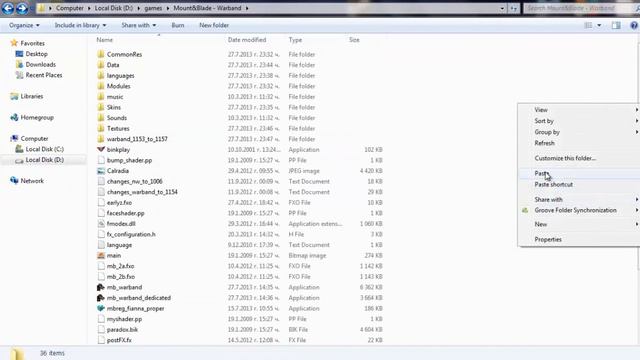
Task: Sort by the Type column header
Action: [295, 40]
